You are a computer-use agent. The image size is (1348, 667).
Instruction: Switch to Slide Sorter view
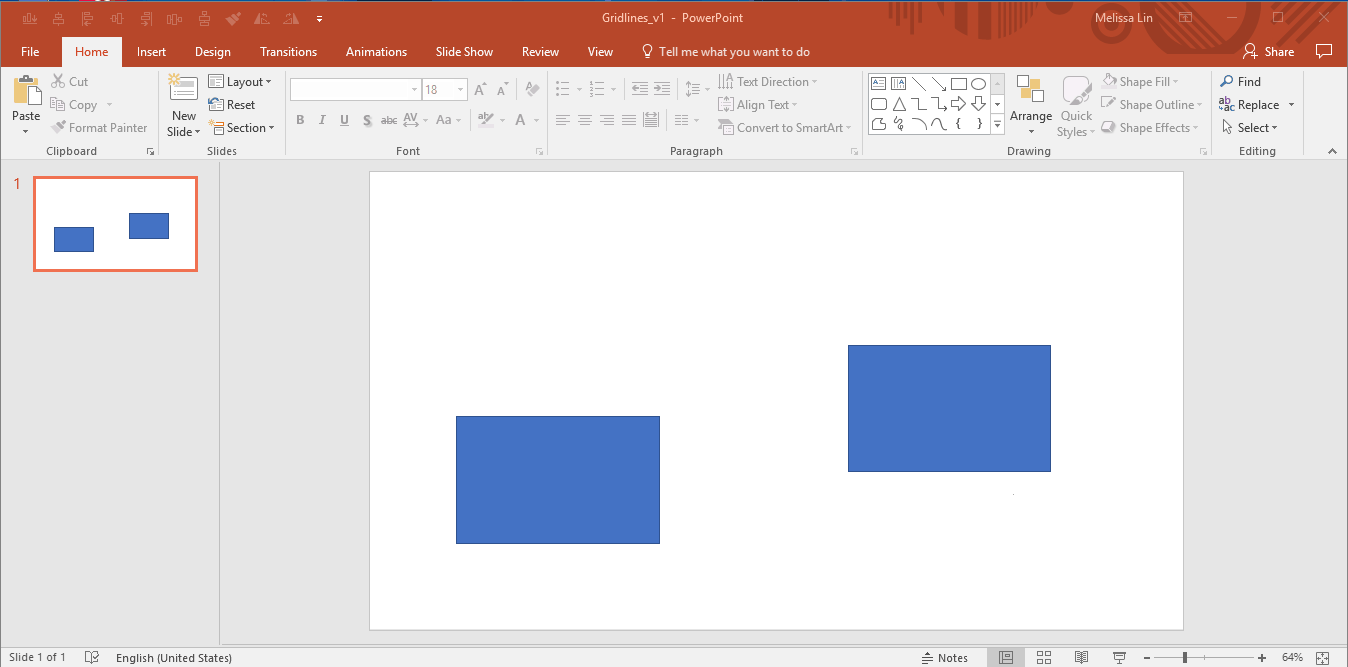coord(1043,657)
